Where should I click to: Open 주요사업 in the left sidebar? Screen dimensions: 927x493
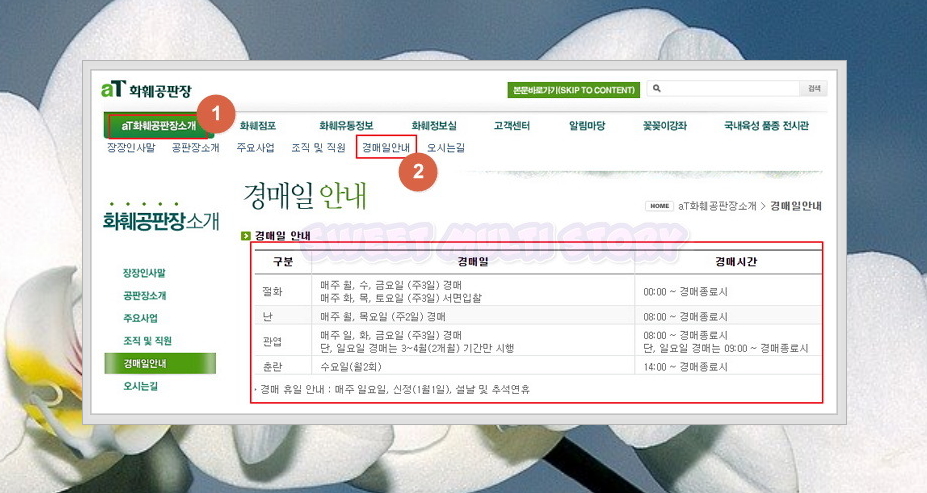pos(140,318)
